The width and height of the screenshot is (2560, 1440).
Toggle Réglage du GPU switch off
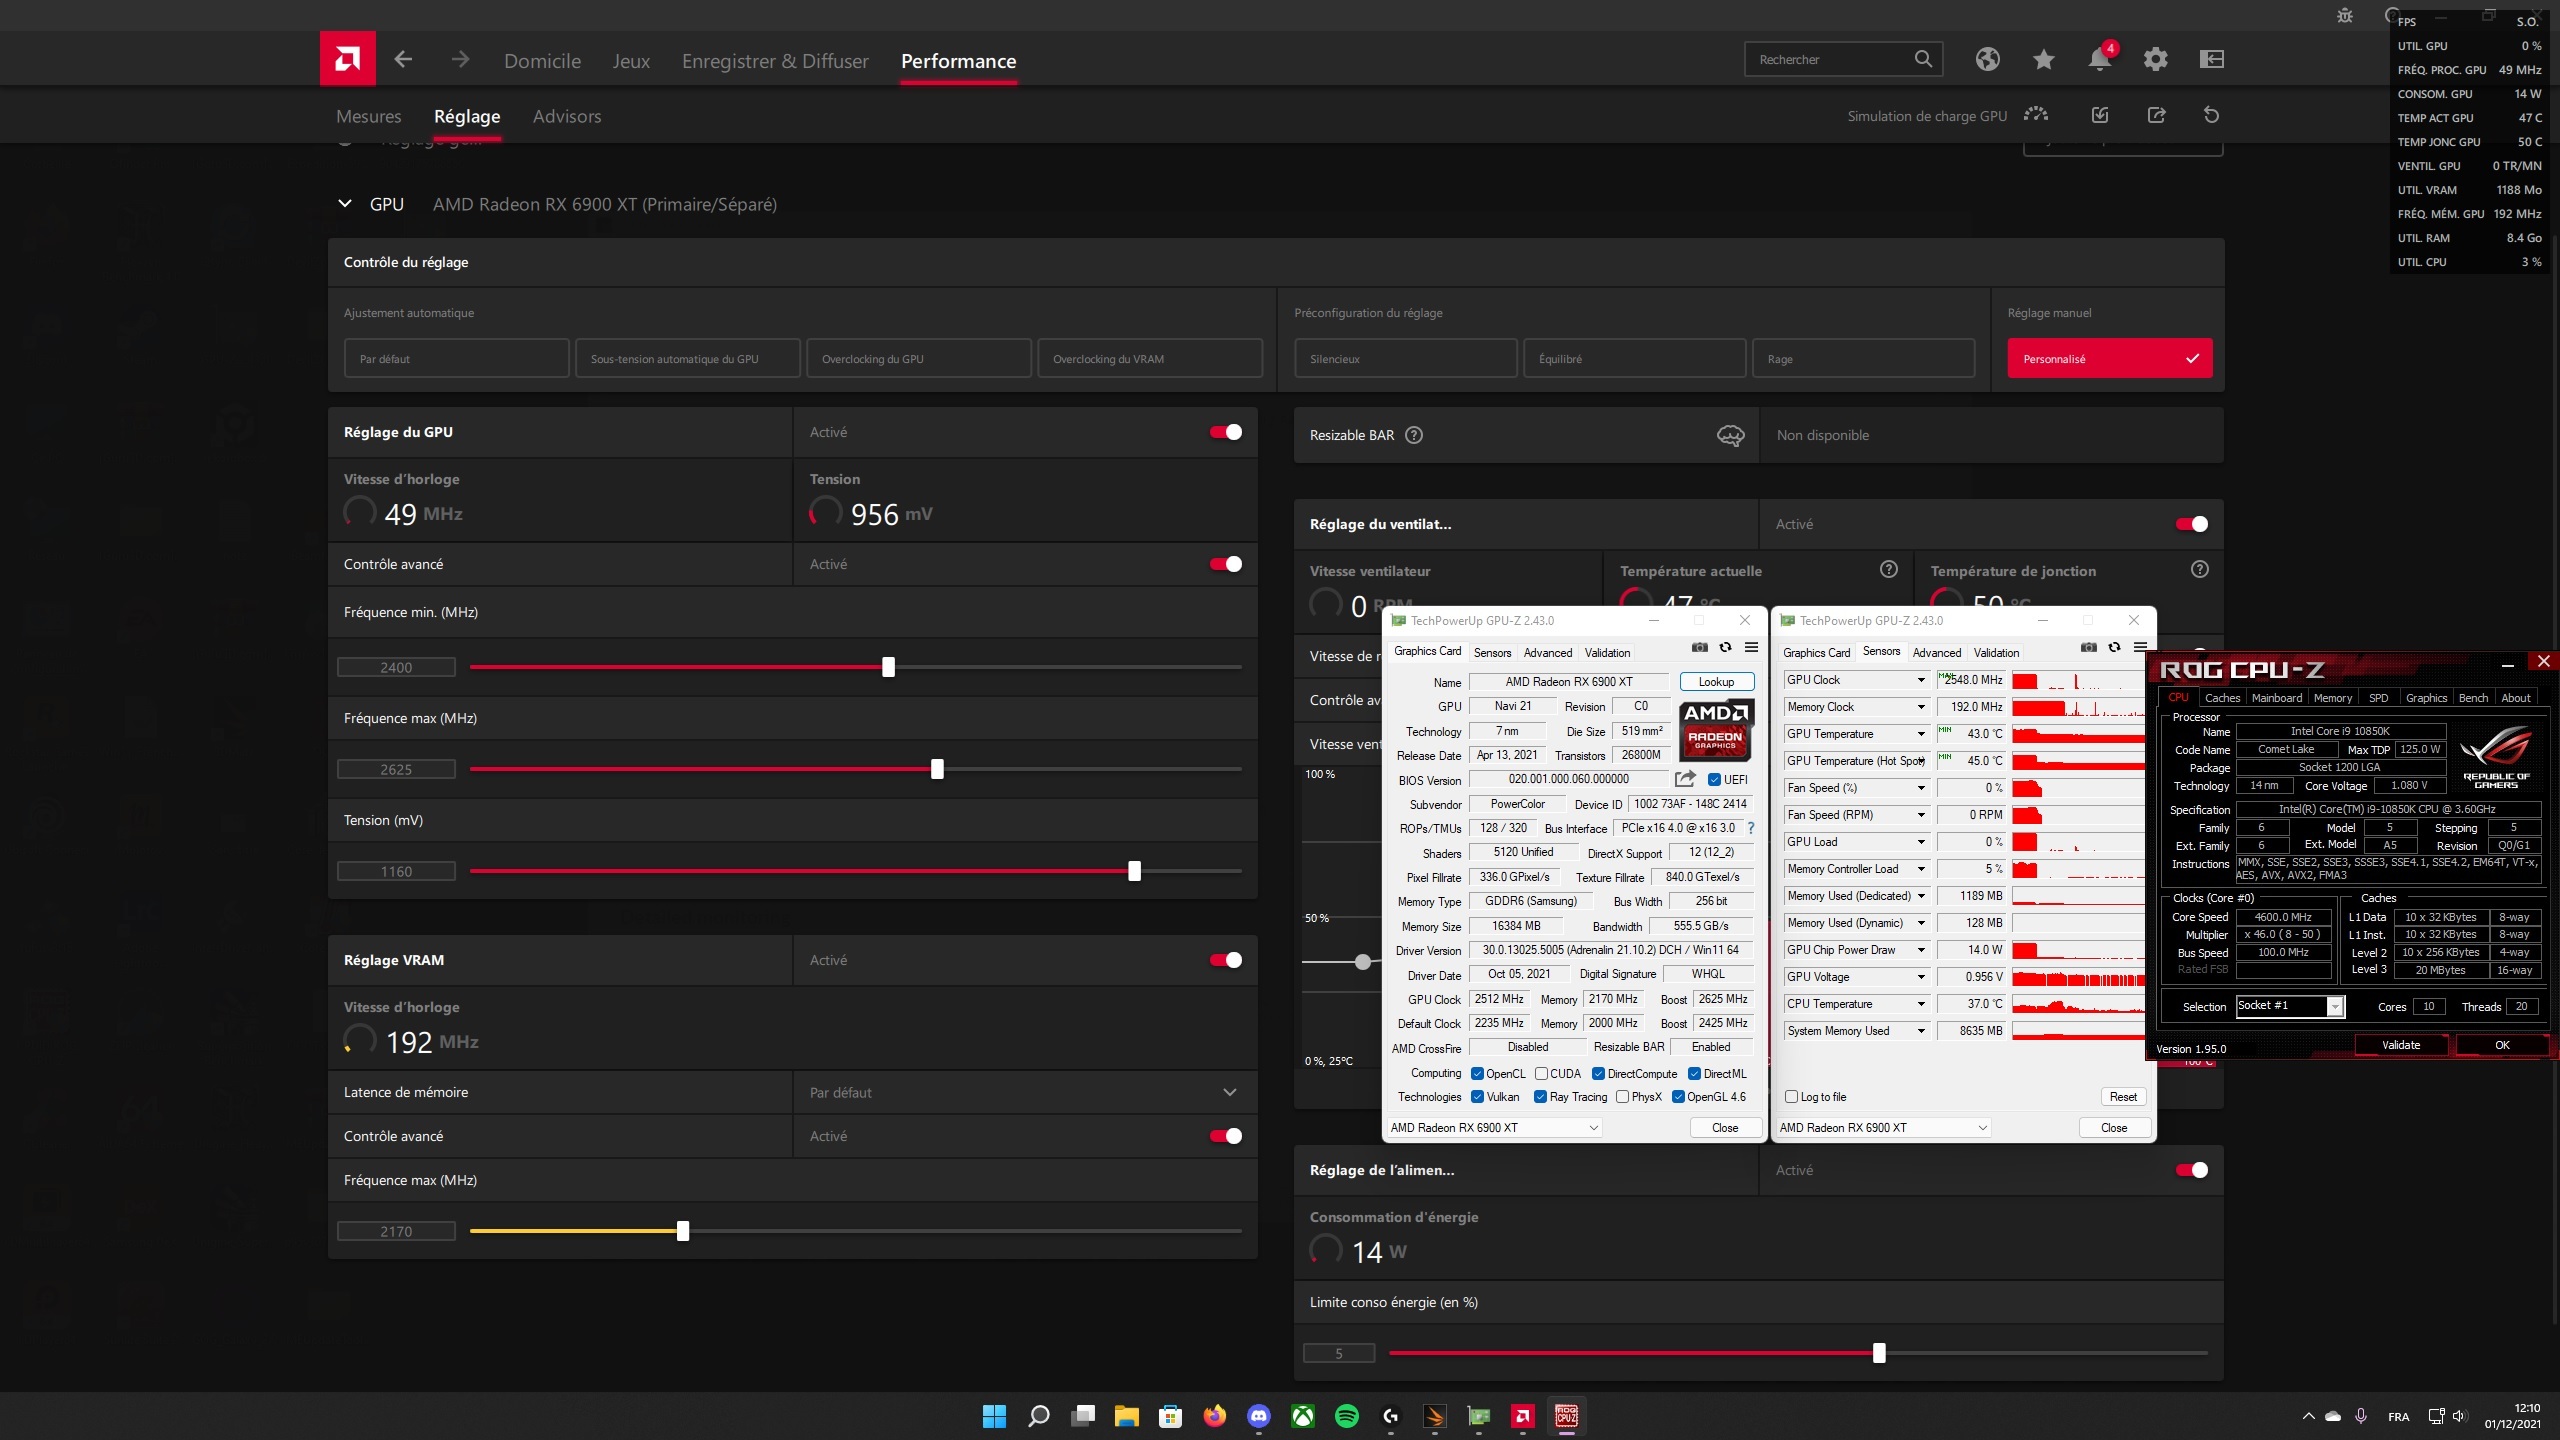pos(1225,432)
